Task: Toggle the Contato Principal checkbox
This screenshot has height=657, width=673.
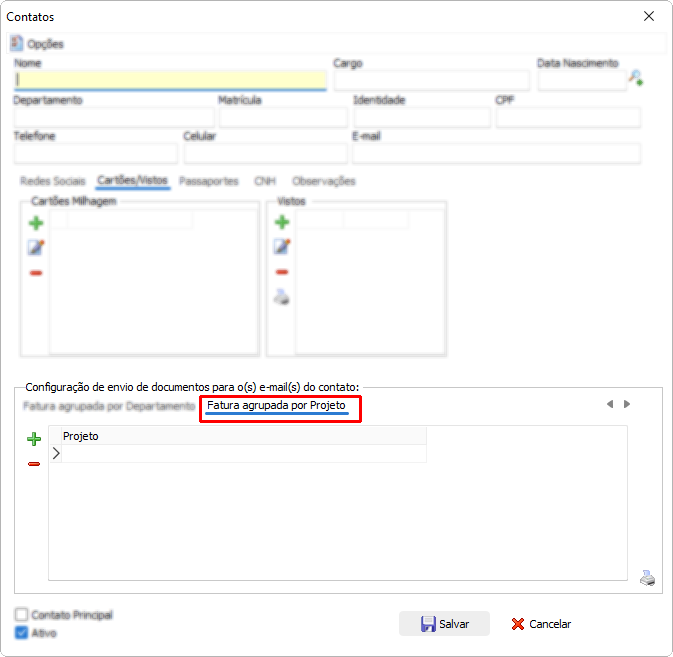Action: 21,615
